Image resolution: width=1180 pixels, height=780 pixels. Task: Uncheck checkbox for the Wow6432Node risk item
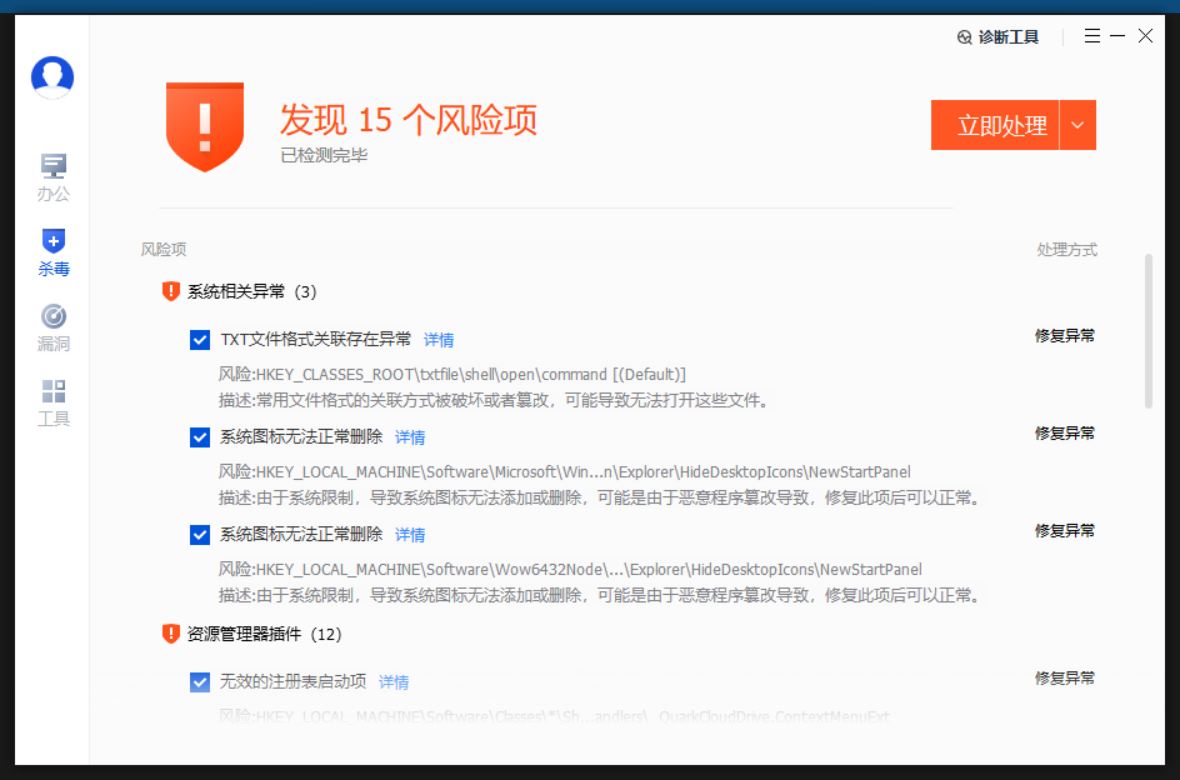pyautogui.click(x=199, y=535)
